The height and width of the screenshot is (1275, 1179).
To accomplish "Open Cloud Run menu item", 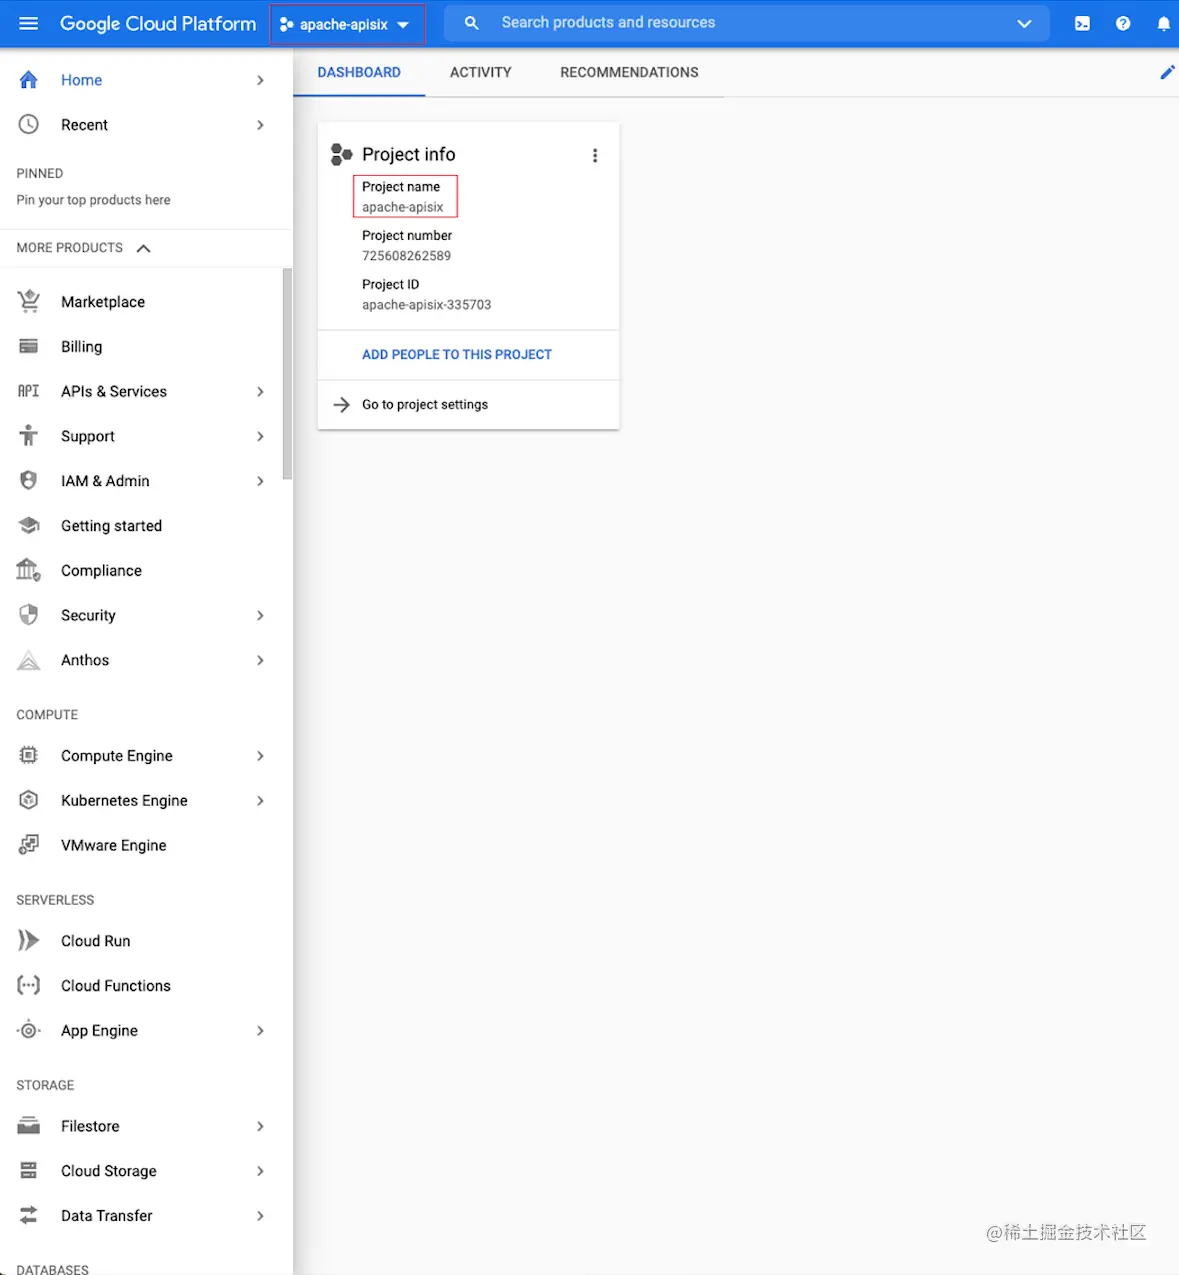I will (x=95, y=941).
